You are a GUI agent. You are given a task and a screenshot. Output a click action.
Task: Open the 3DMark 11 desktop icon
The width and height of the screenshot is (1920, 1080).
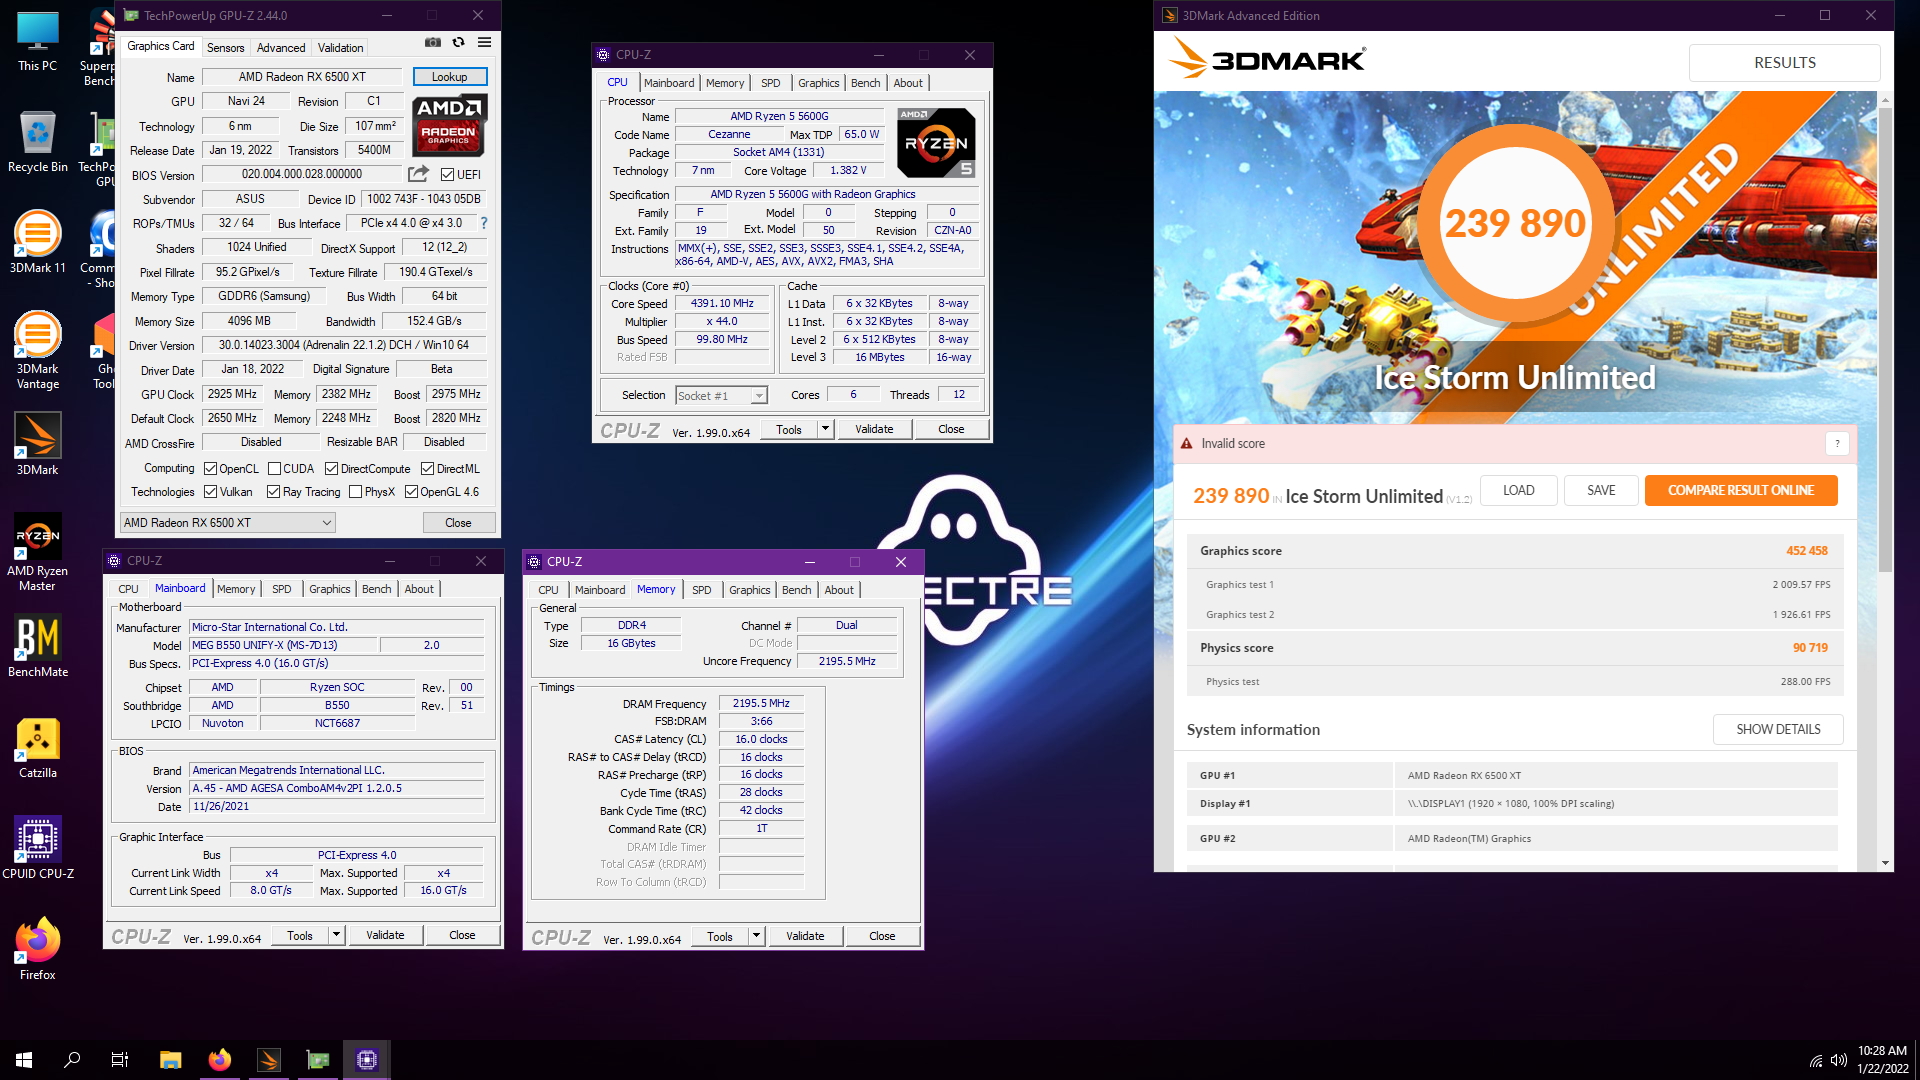(x=38, y=243)
